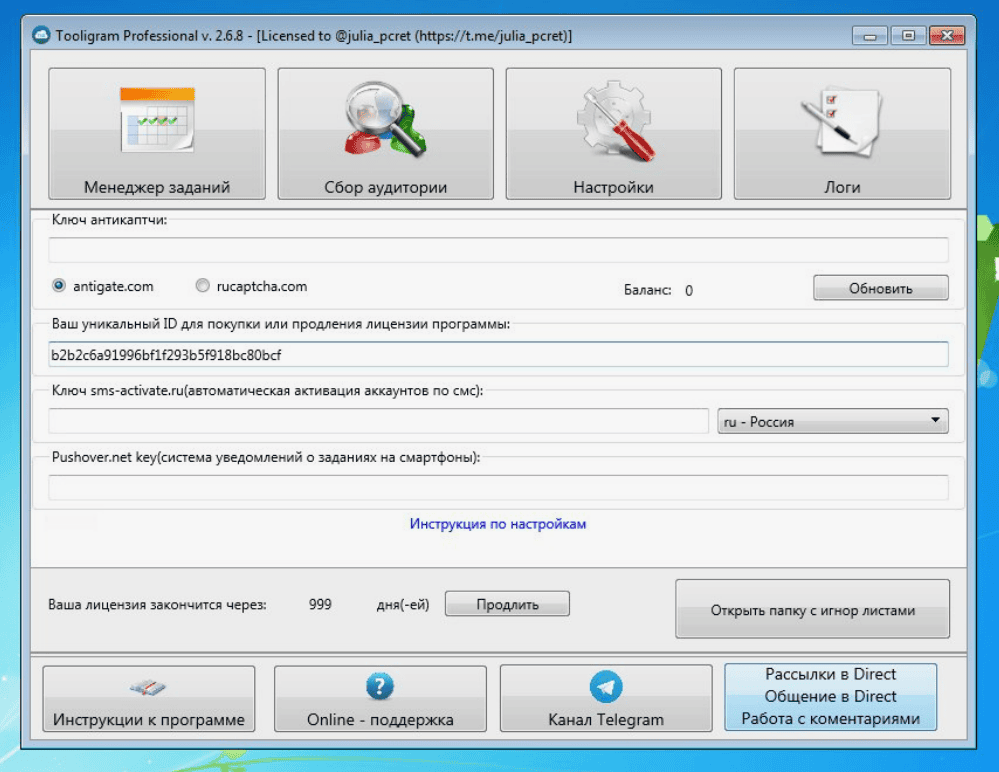Click Открыть папку с игнор листами button

click(x=812, y=609)
